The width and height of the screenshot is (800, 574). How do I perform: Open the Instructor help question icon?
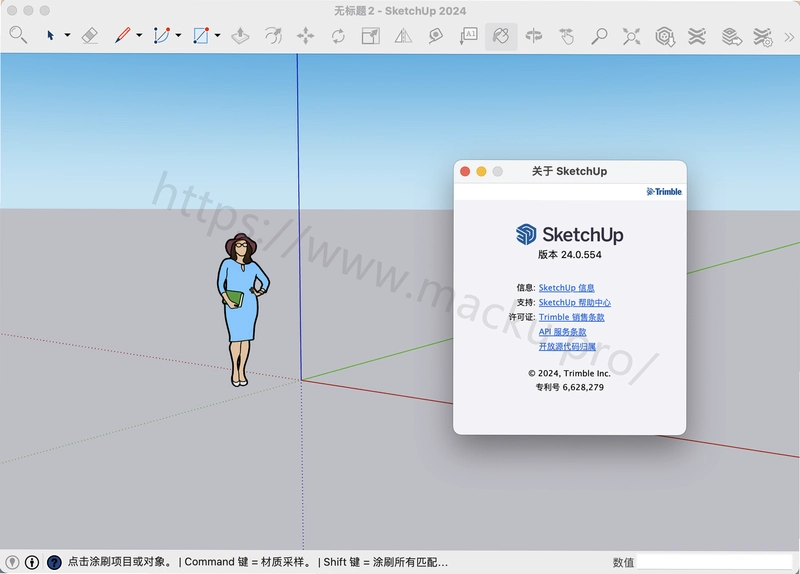pos(54,562)
